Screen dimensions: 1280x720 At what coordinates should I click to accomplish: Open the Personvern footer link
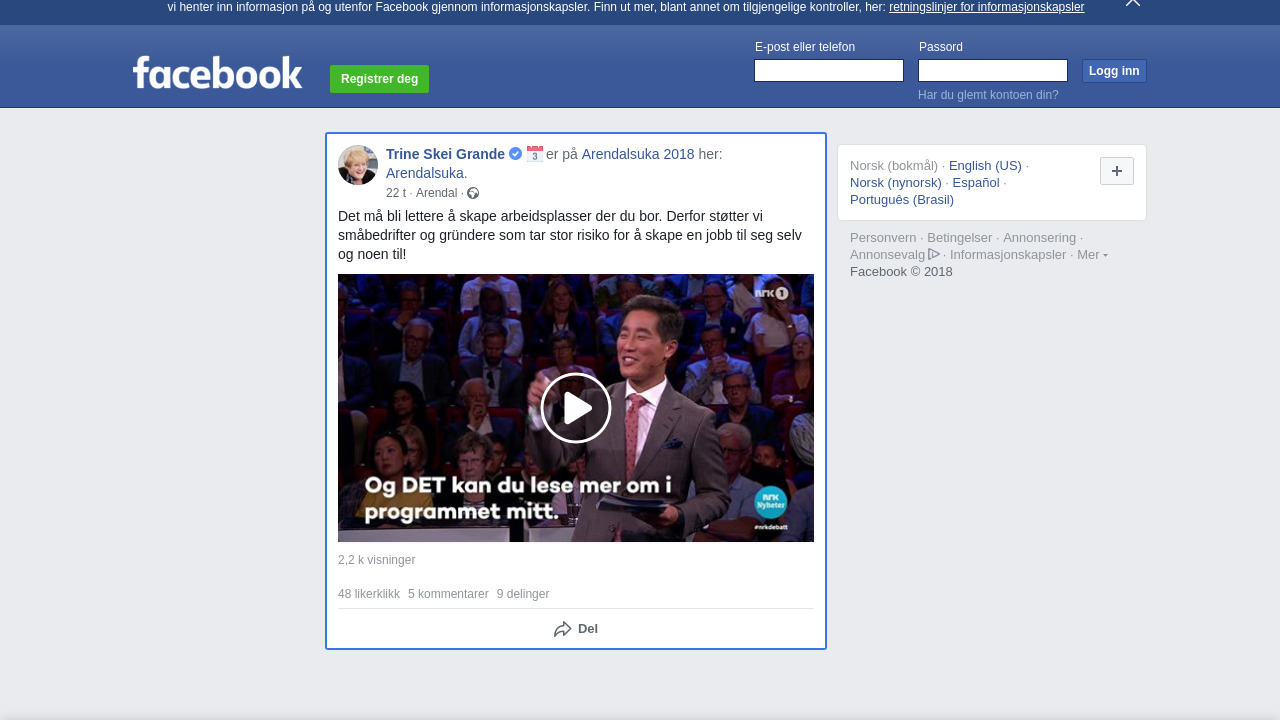883,238
